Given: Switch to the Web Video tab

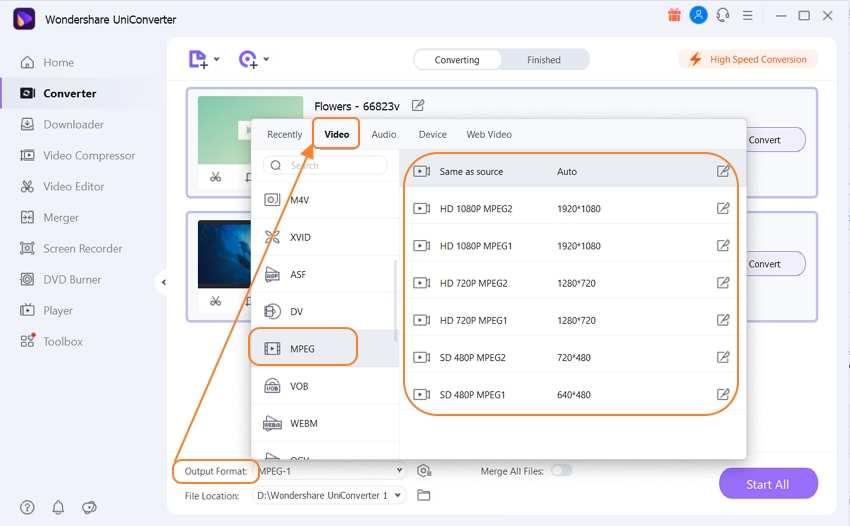Looking at the screenshot, I should (489, 134).
